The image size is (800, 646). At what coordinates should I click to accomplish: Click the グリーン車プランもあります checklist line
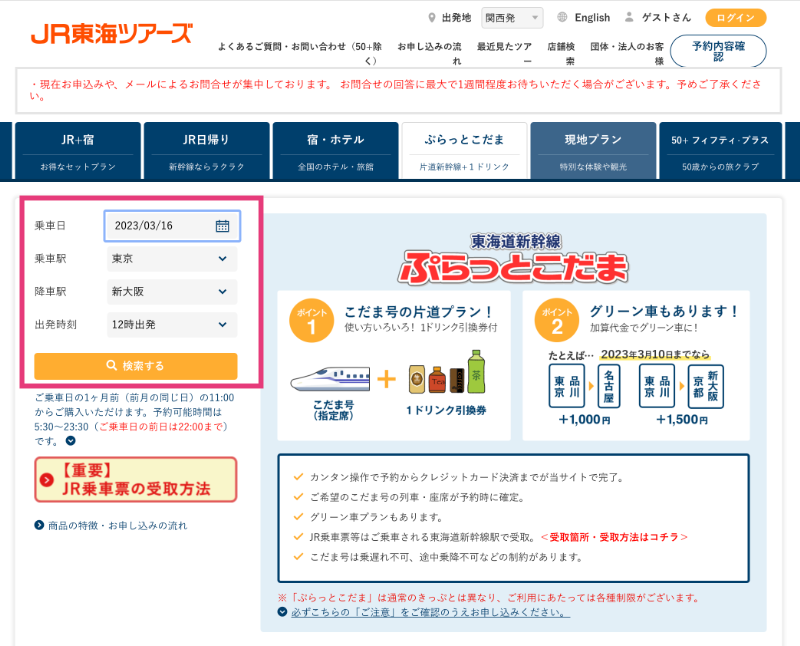pyautogui.click(x=377, y=517)
